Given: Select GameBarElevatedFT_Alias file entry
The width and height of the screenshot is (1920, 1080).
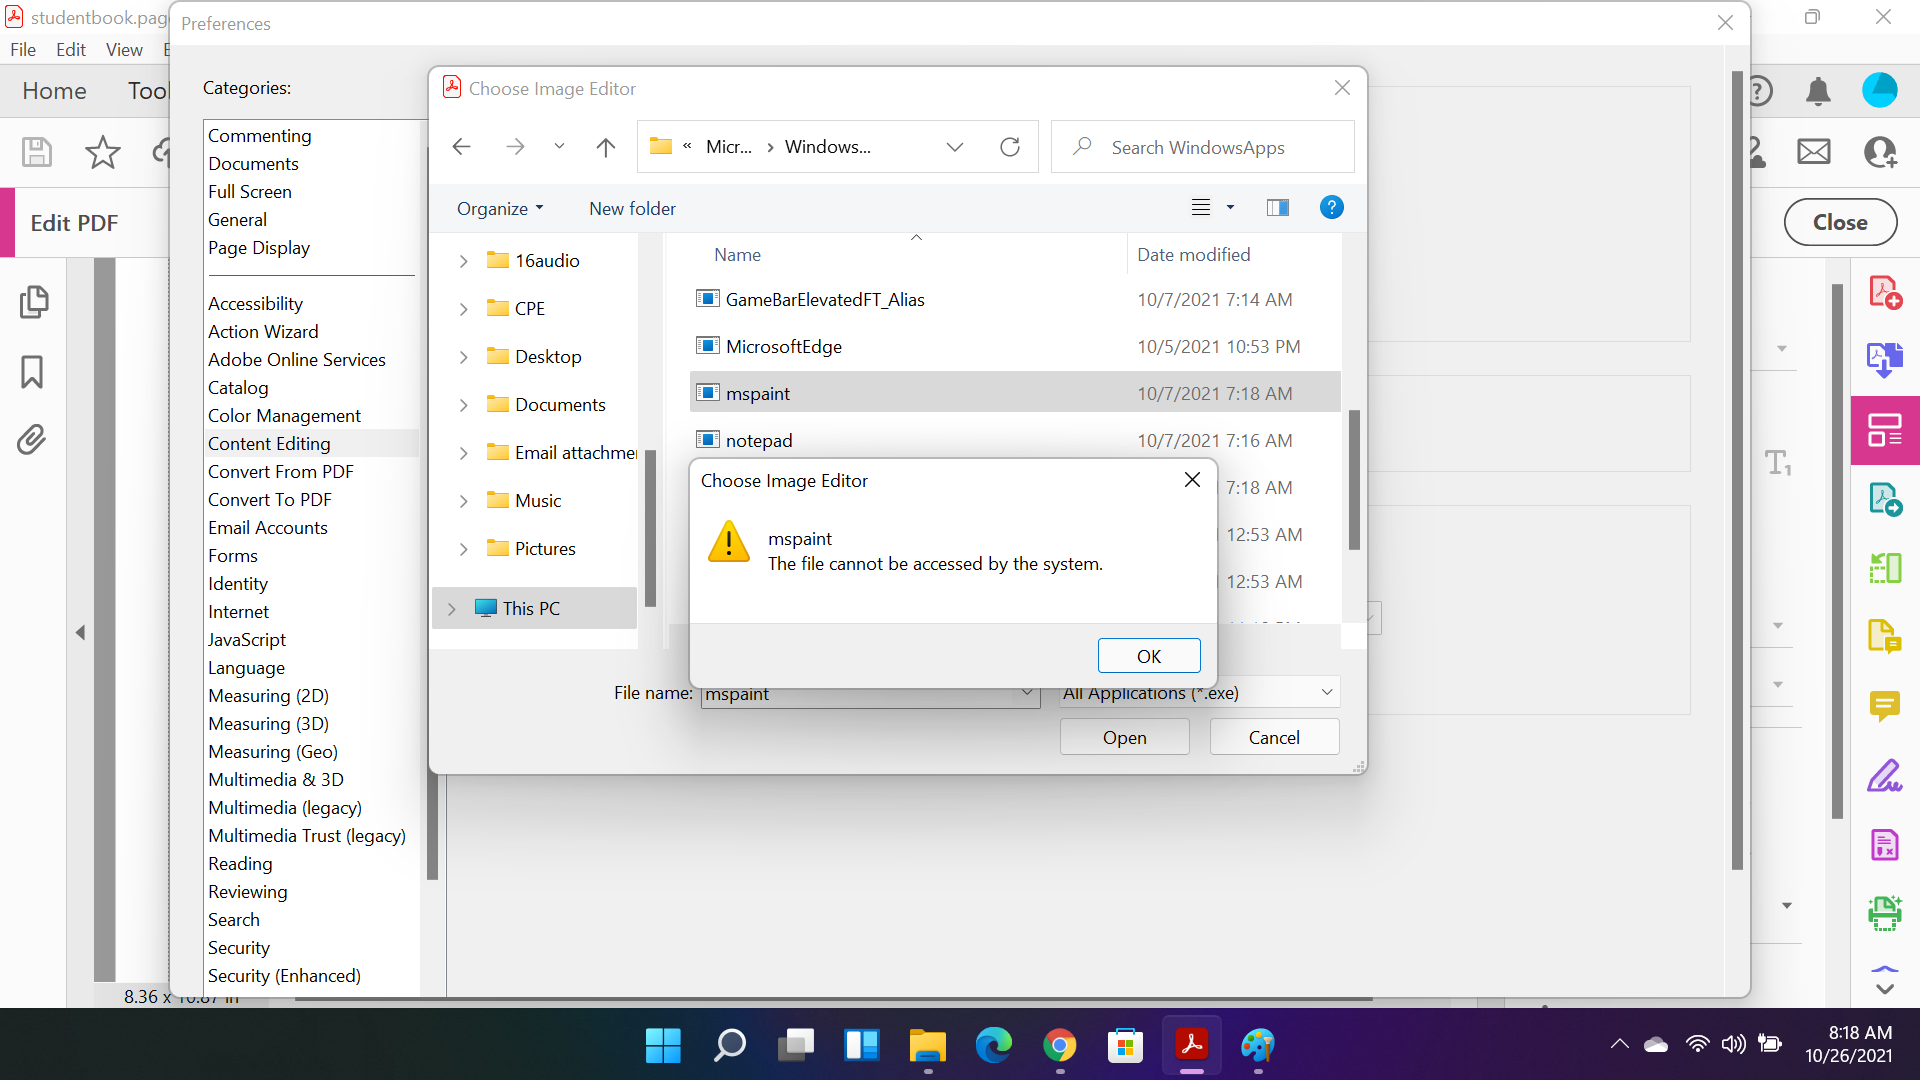Looking at the screenshot, I should point(1015,299).
